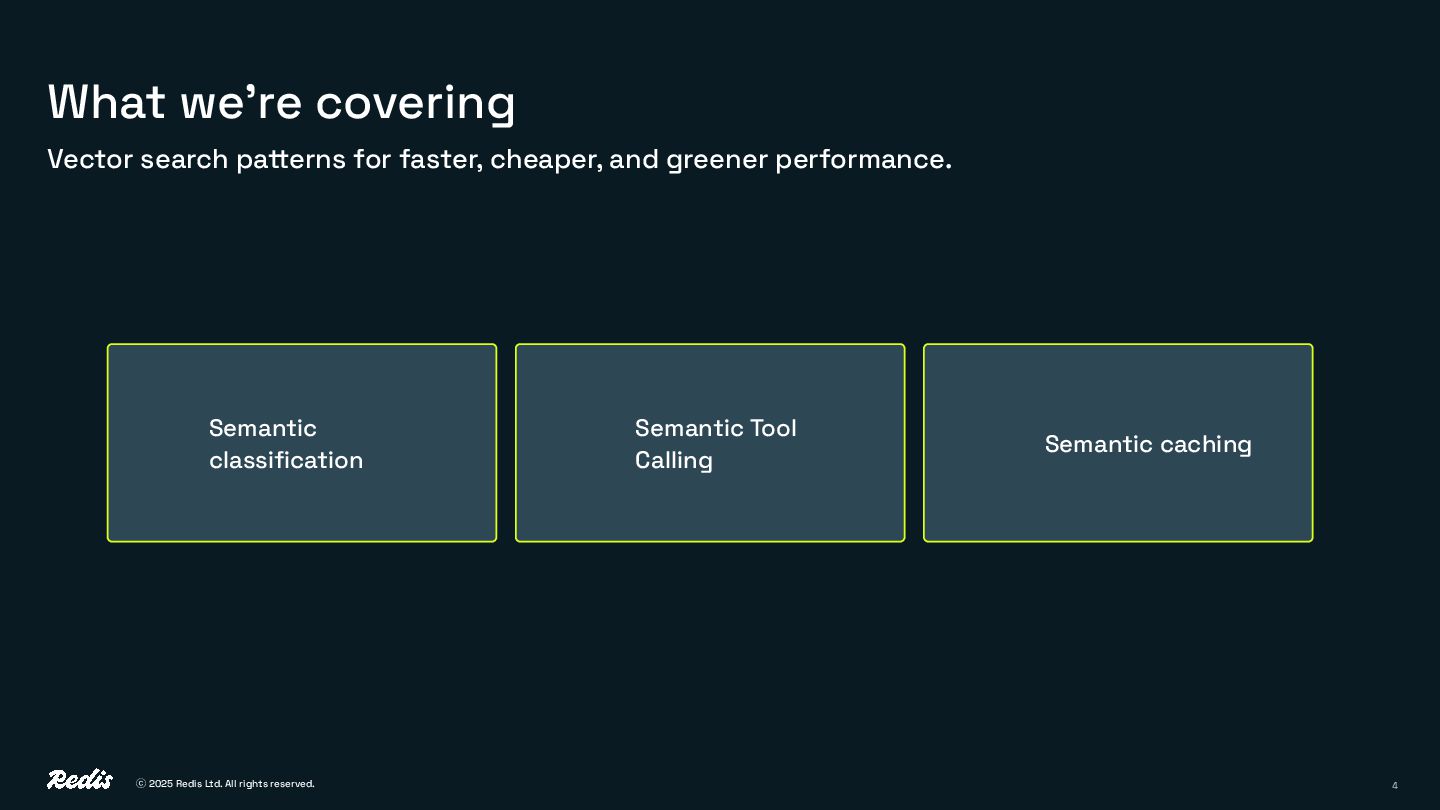Click the word 'cheaper' in the subtitle

point(545,160)
